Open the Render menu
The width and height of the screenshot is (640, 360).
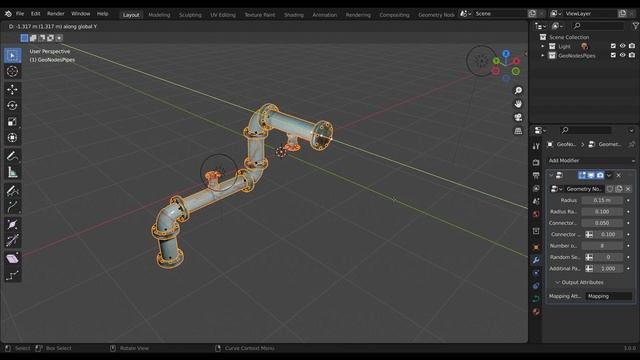[x=56, y=13]
